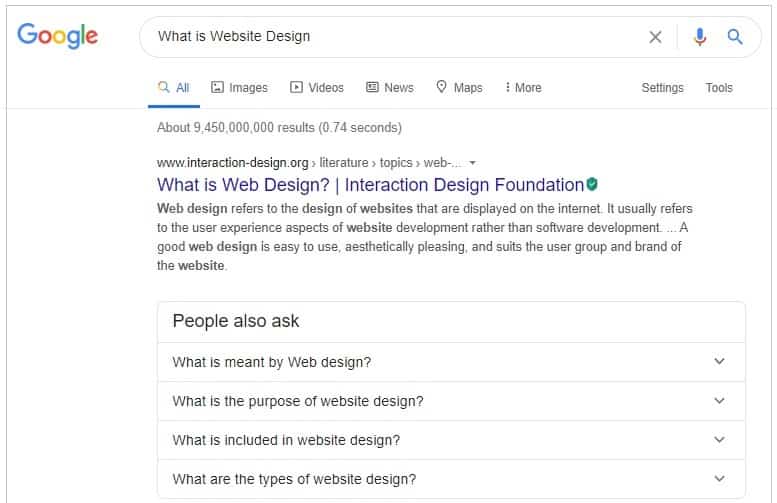Submit search with the magnifying glass icon
777x503 pixels.
pos(735,37)
